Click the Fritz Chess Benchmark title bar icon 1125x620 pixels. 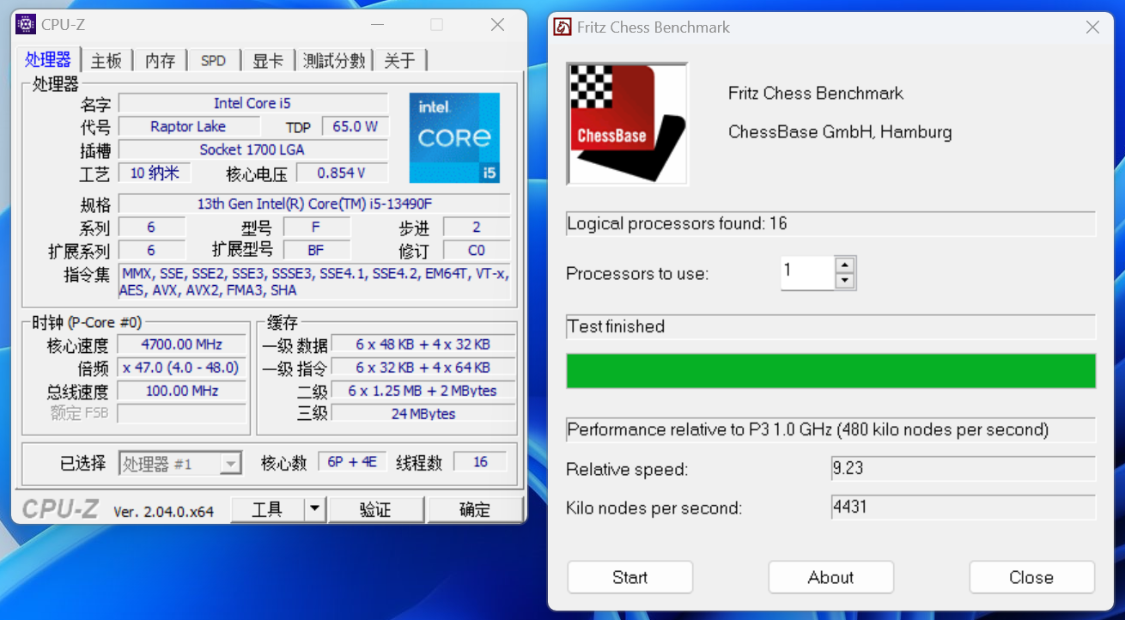click(563, 27)
